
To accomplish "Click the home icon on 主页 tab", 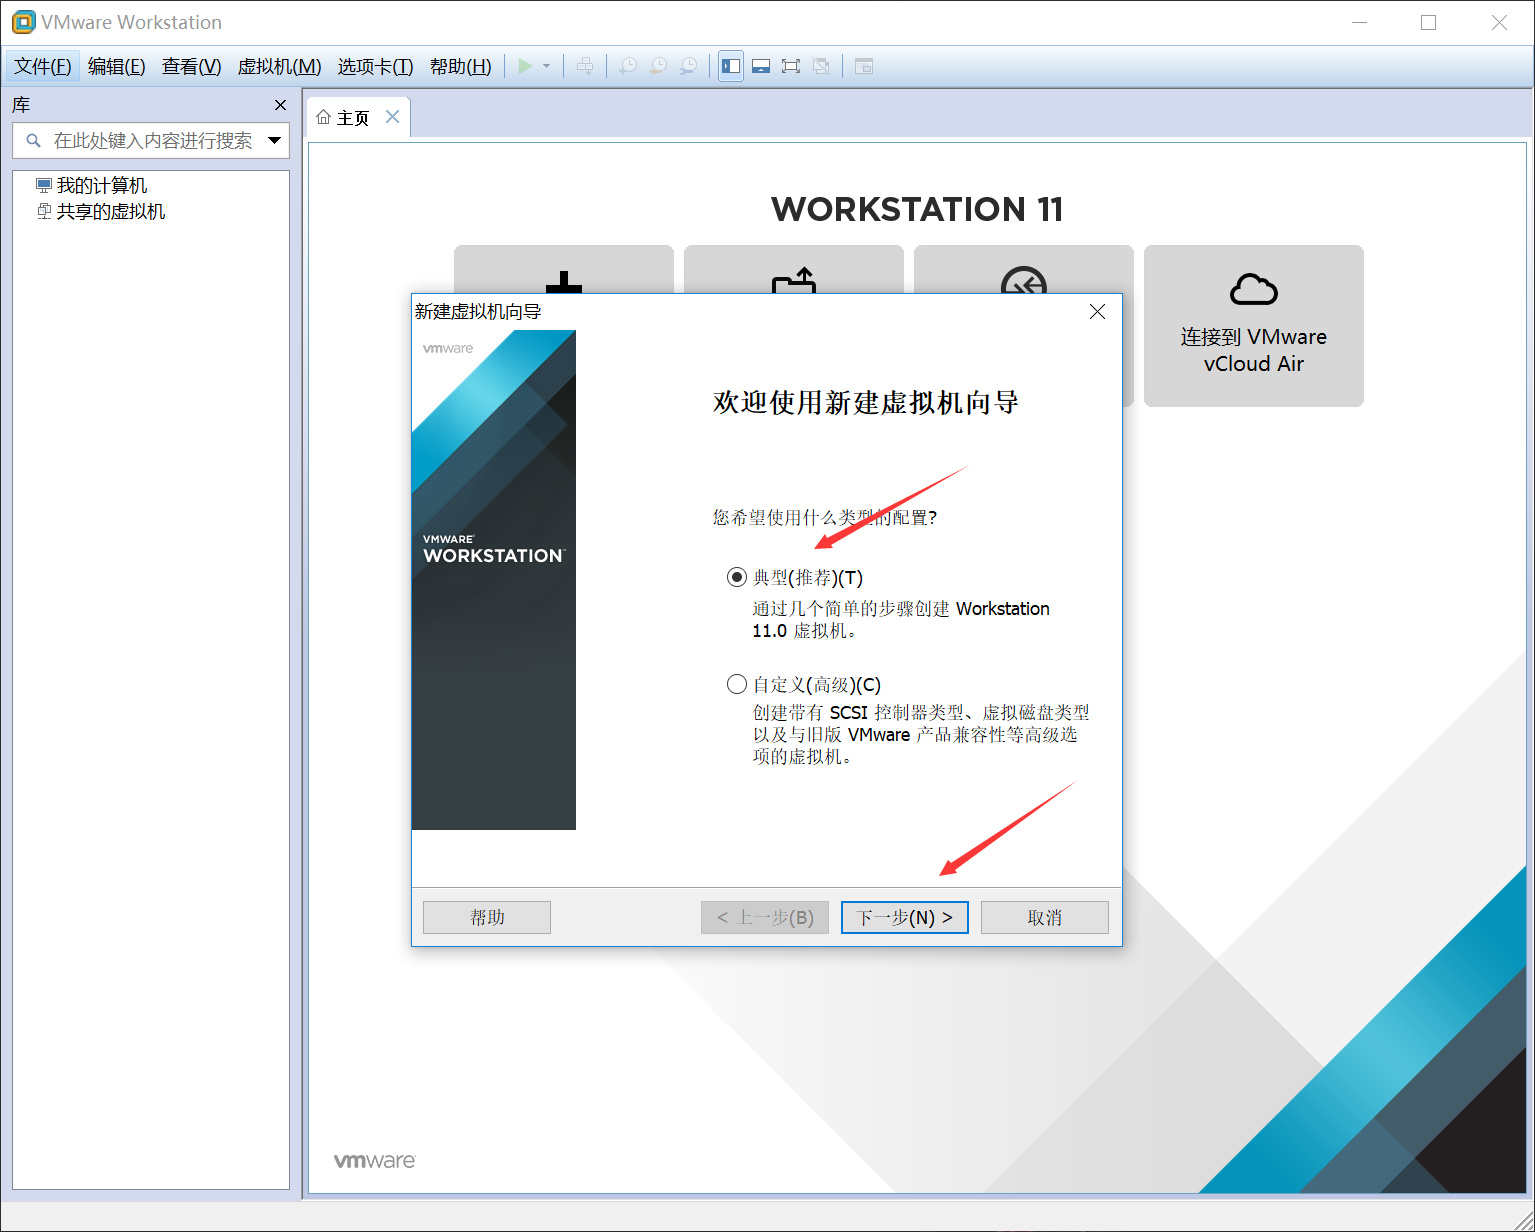I will click(323, 117).
